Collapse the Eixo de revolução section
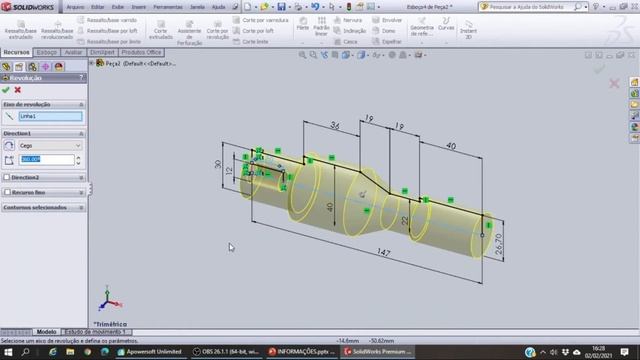Image resolution: width=640 pixels, height=360 pixels. 81,104
